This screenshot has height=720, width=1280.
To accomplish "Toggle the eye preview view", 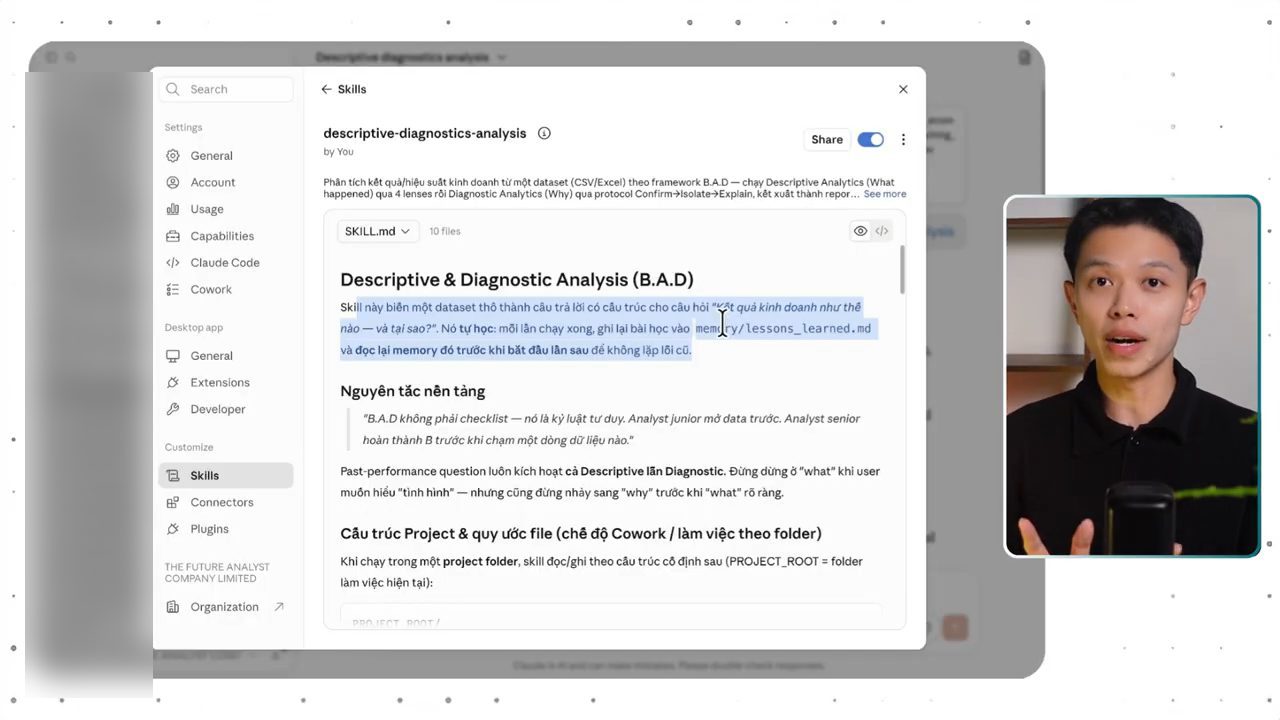I will tap(860, 231).
